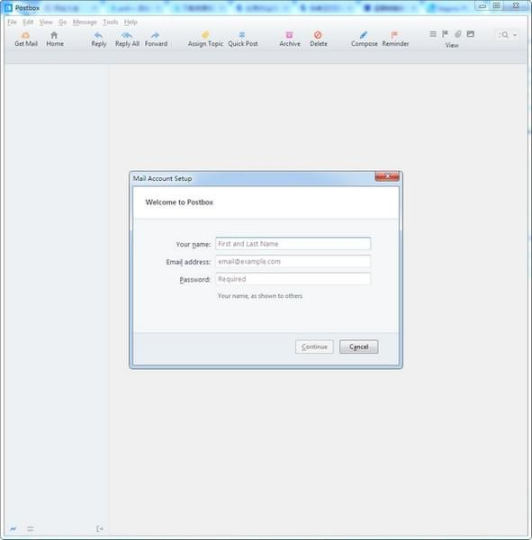Click the 'View' label under toolbar icons

(452, 45)
